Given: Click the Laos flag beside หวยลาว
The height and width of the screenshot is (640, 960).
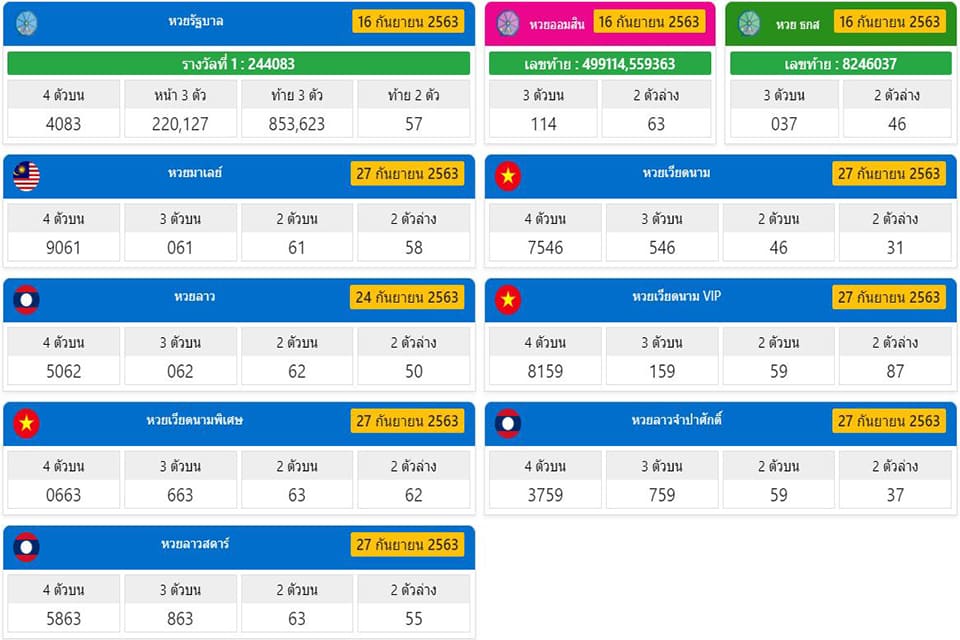Looking at the screenshot, I should point(26,300).
